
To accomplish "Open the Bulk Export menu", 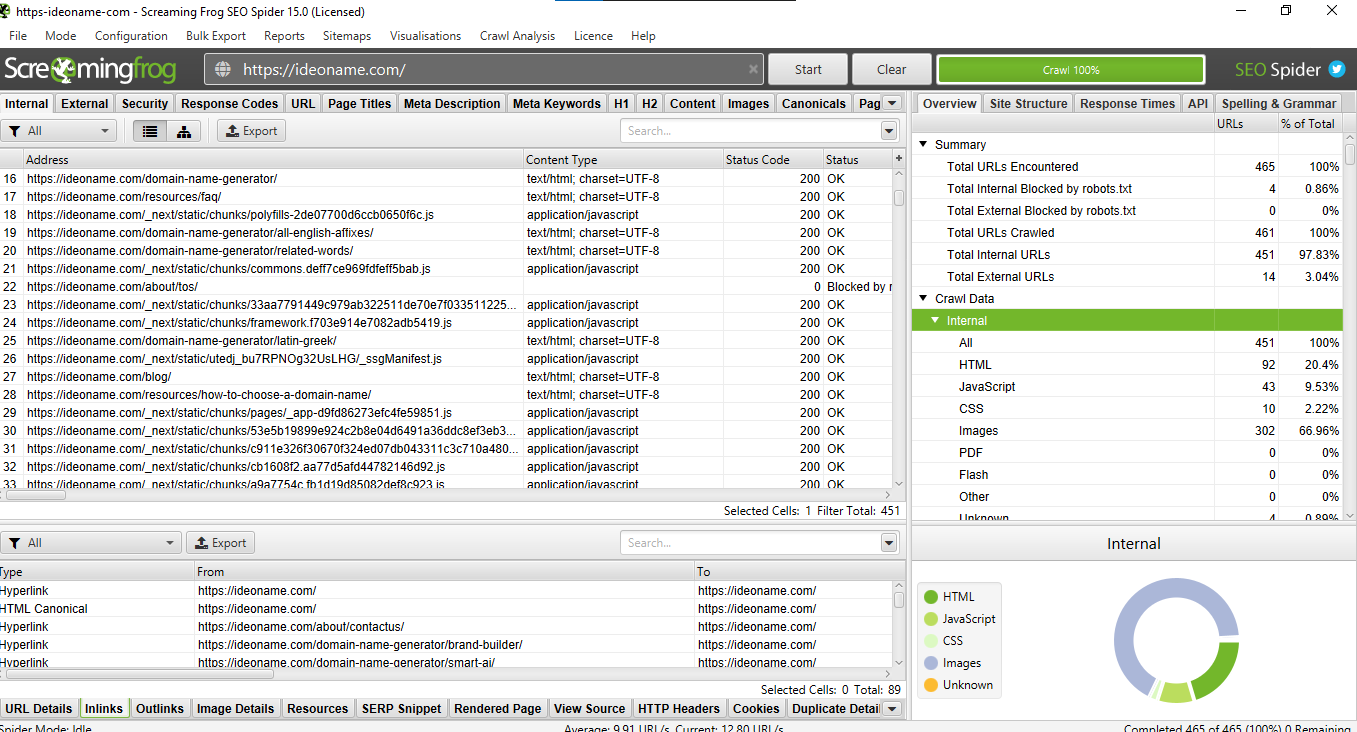I will (x=216, y=36).
